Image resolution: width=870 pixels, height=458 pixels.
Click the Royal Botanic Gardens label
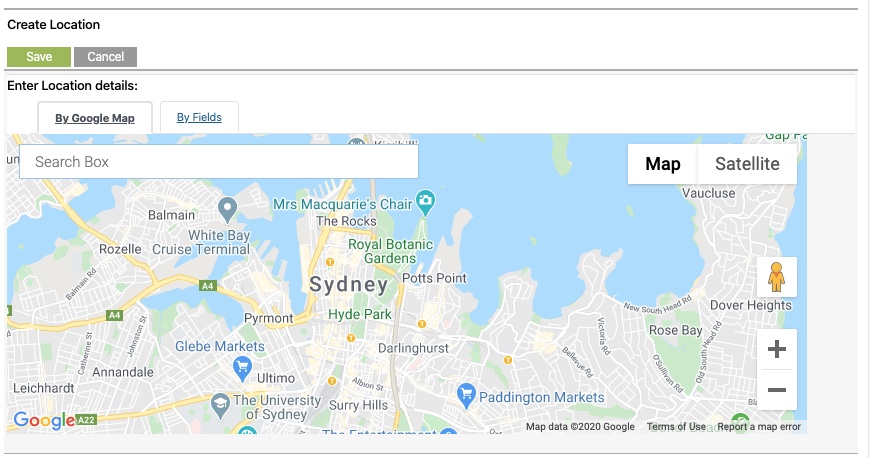(390, 251)
